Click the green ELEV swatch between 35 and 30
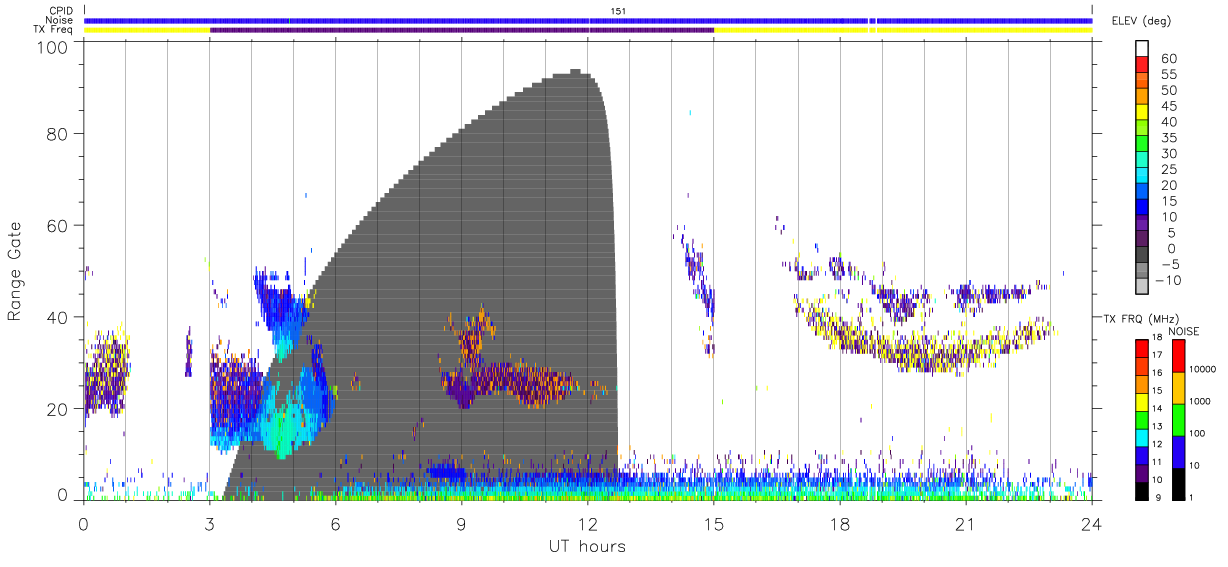Image resolution: width=1228 pixels, height=567 pixels. 1141,146
